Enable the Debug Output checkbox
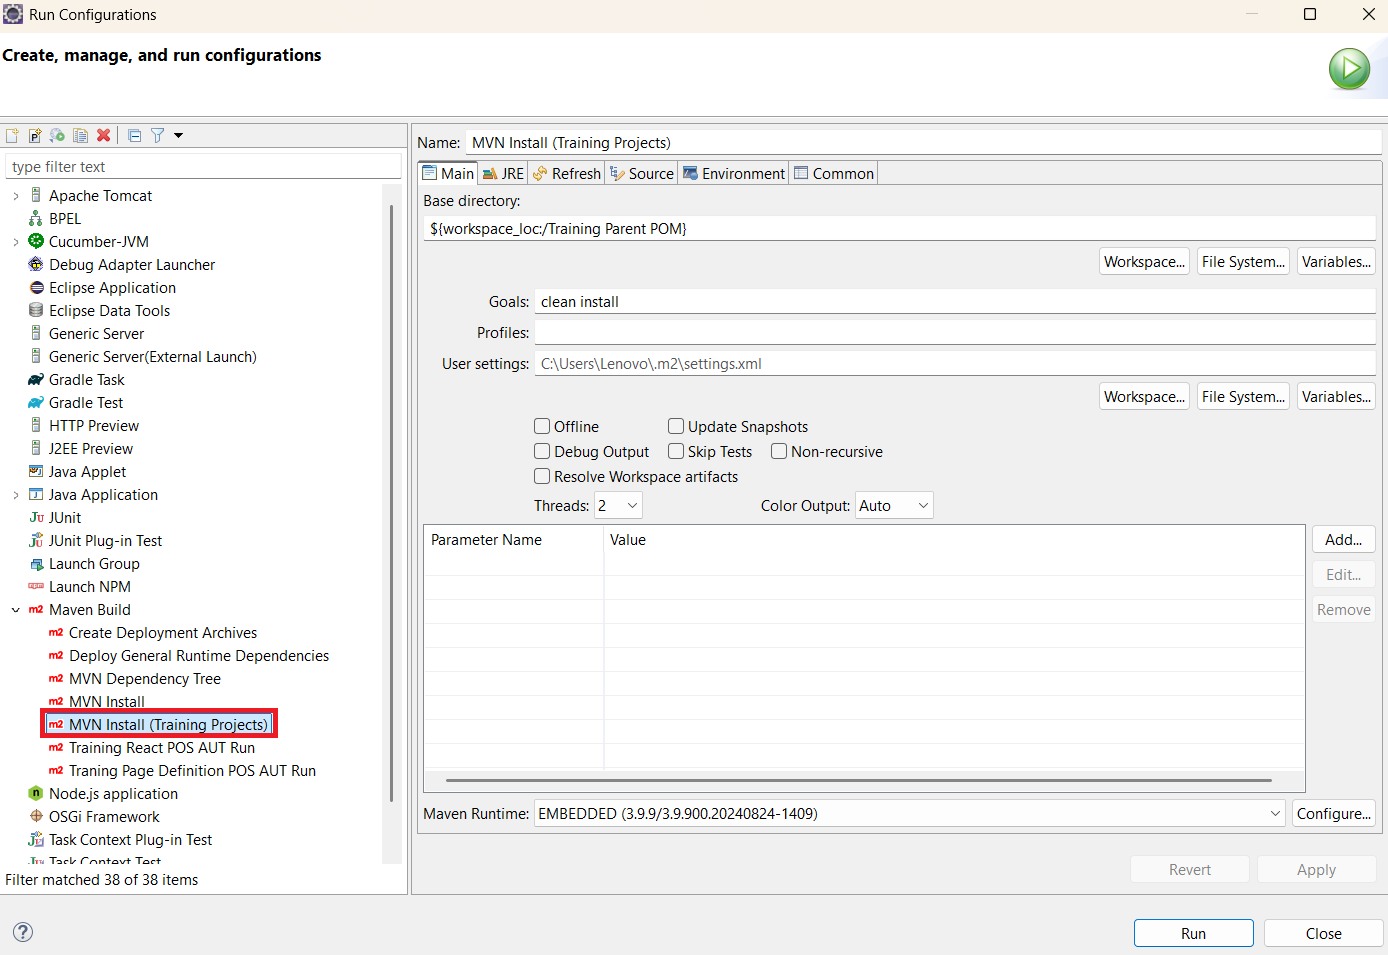This screenshot has height=955, width=1388. 542,451
